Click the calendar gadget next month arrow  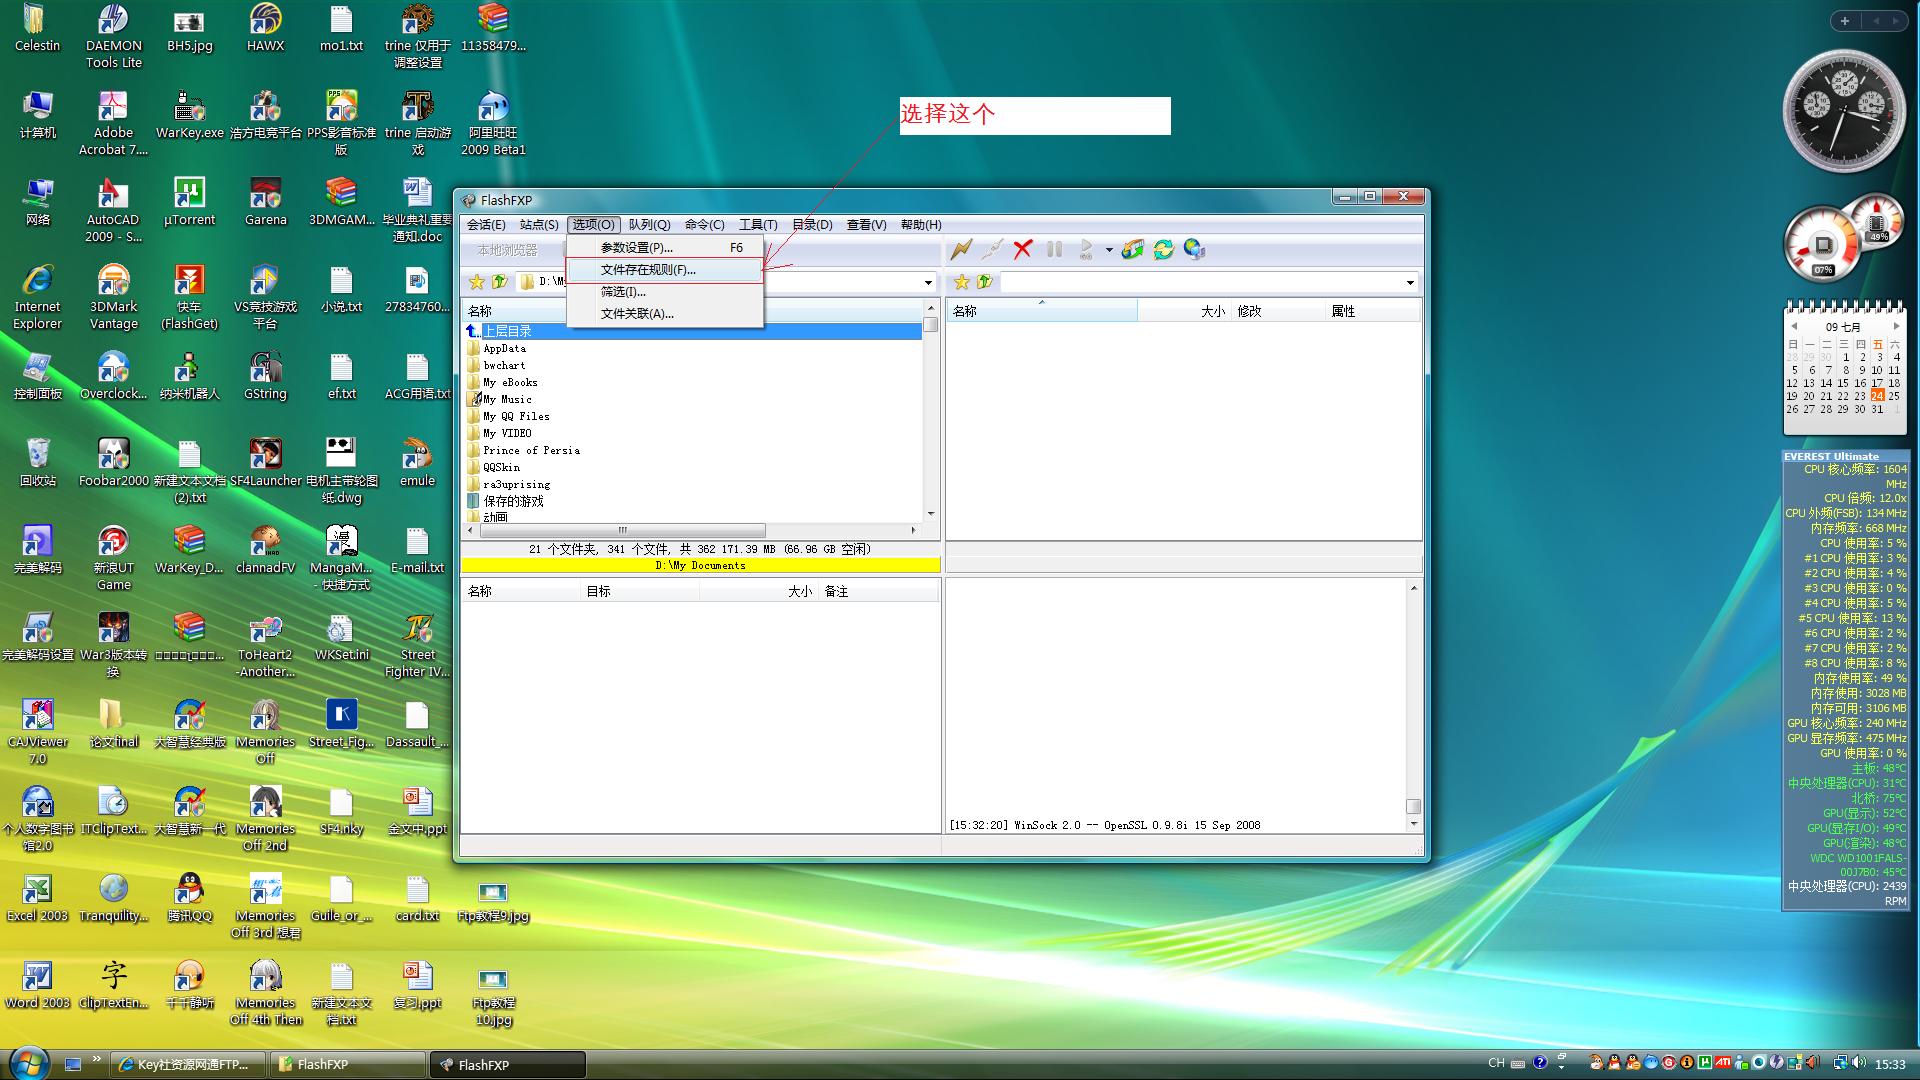pyautogui.click(x=1896, y=326)
